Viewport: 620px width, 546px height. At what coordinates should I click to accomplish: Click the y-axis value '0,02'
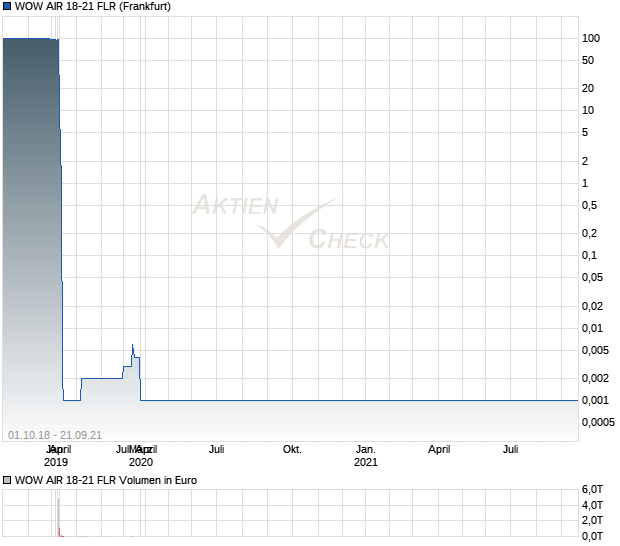click(x=592, y=306)
